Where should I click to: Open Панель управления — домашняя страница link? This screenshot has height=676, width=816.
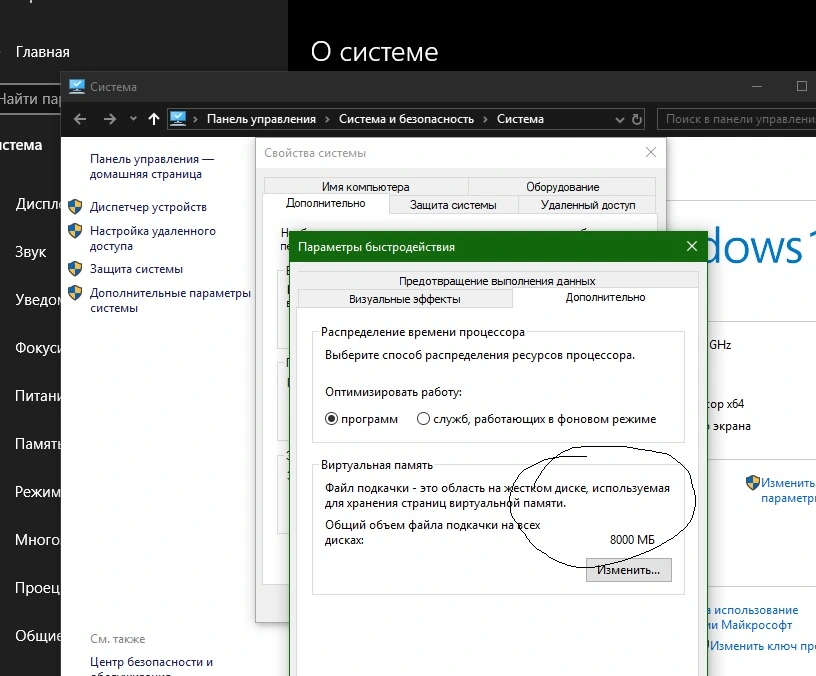click(x=151, y=167)
